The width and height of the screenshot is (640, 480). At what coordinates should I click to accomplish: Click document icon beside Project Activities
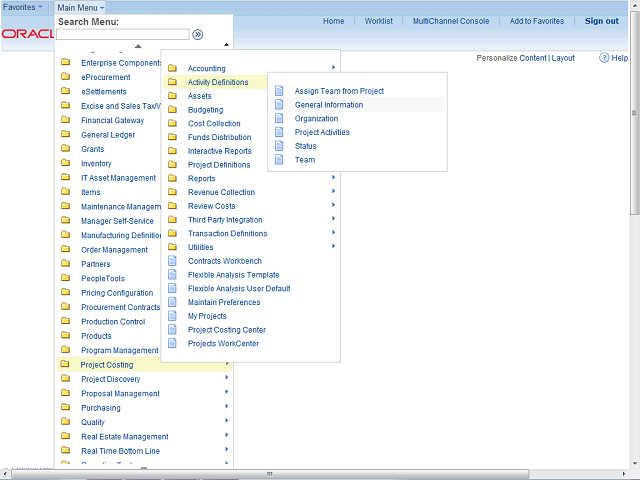tap(279, 132)
